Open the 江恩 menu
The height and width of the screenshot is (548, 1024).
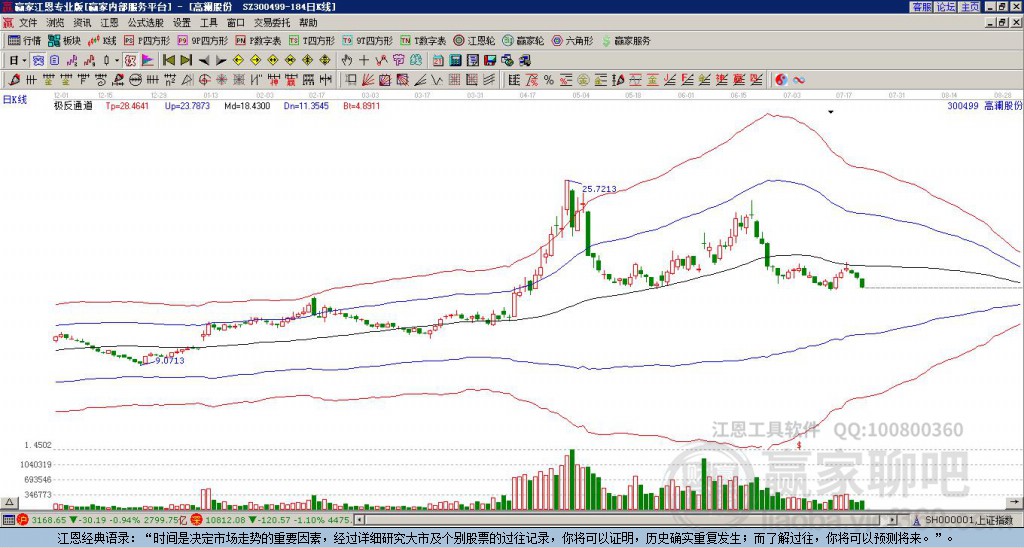click(x=110, y=23)
